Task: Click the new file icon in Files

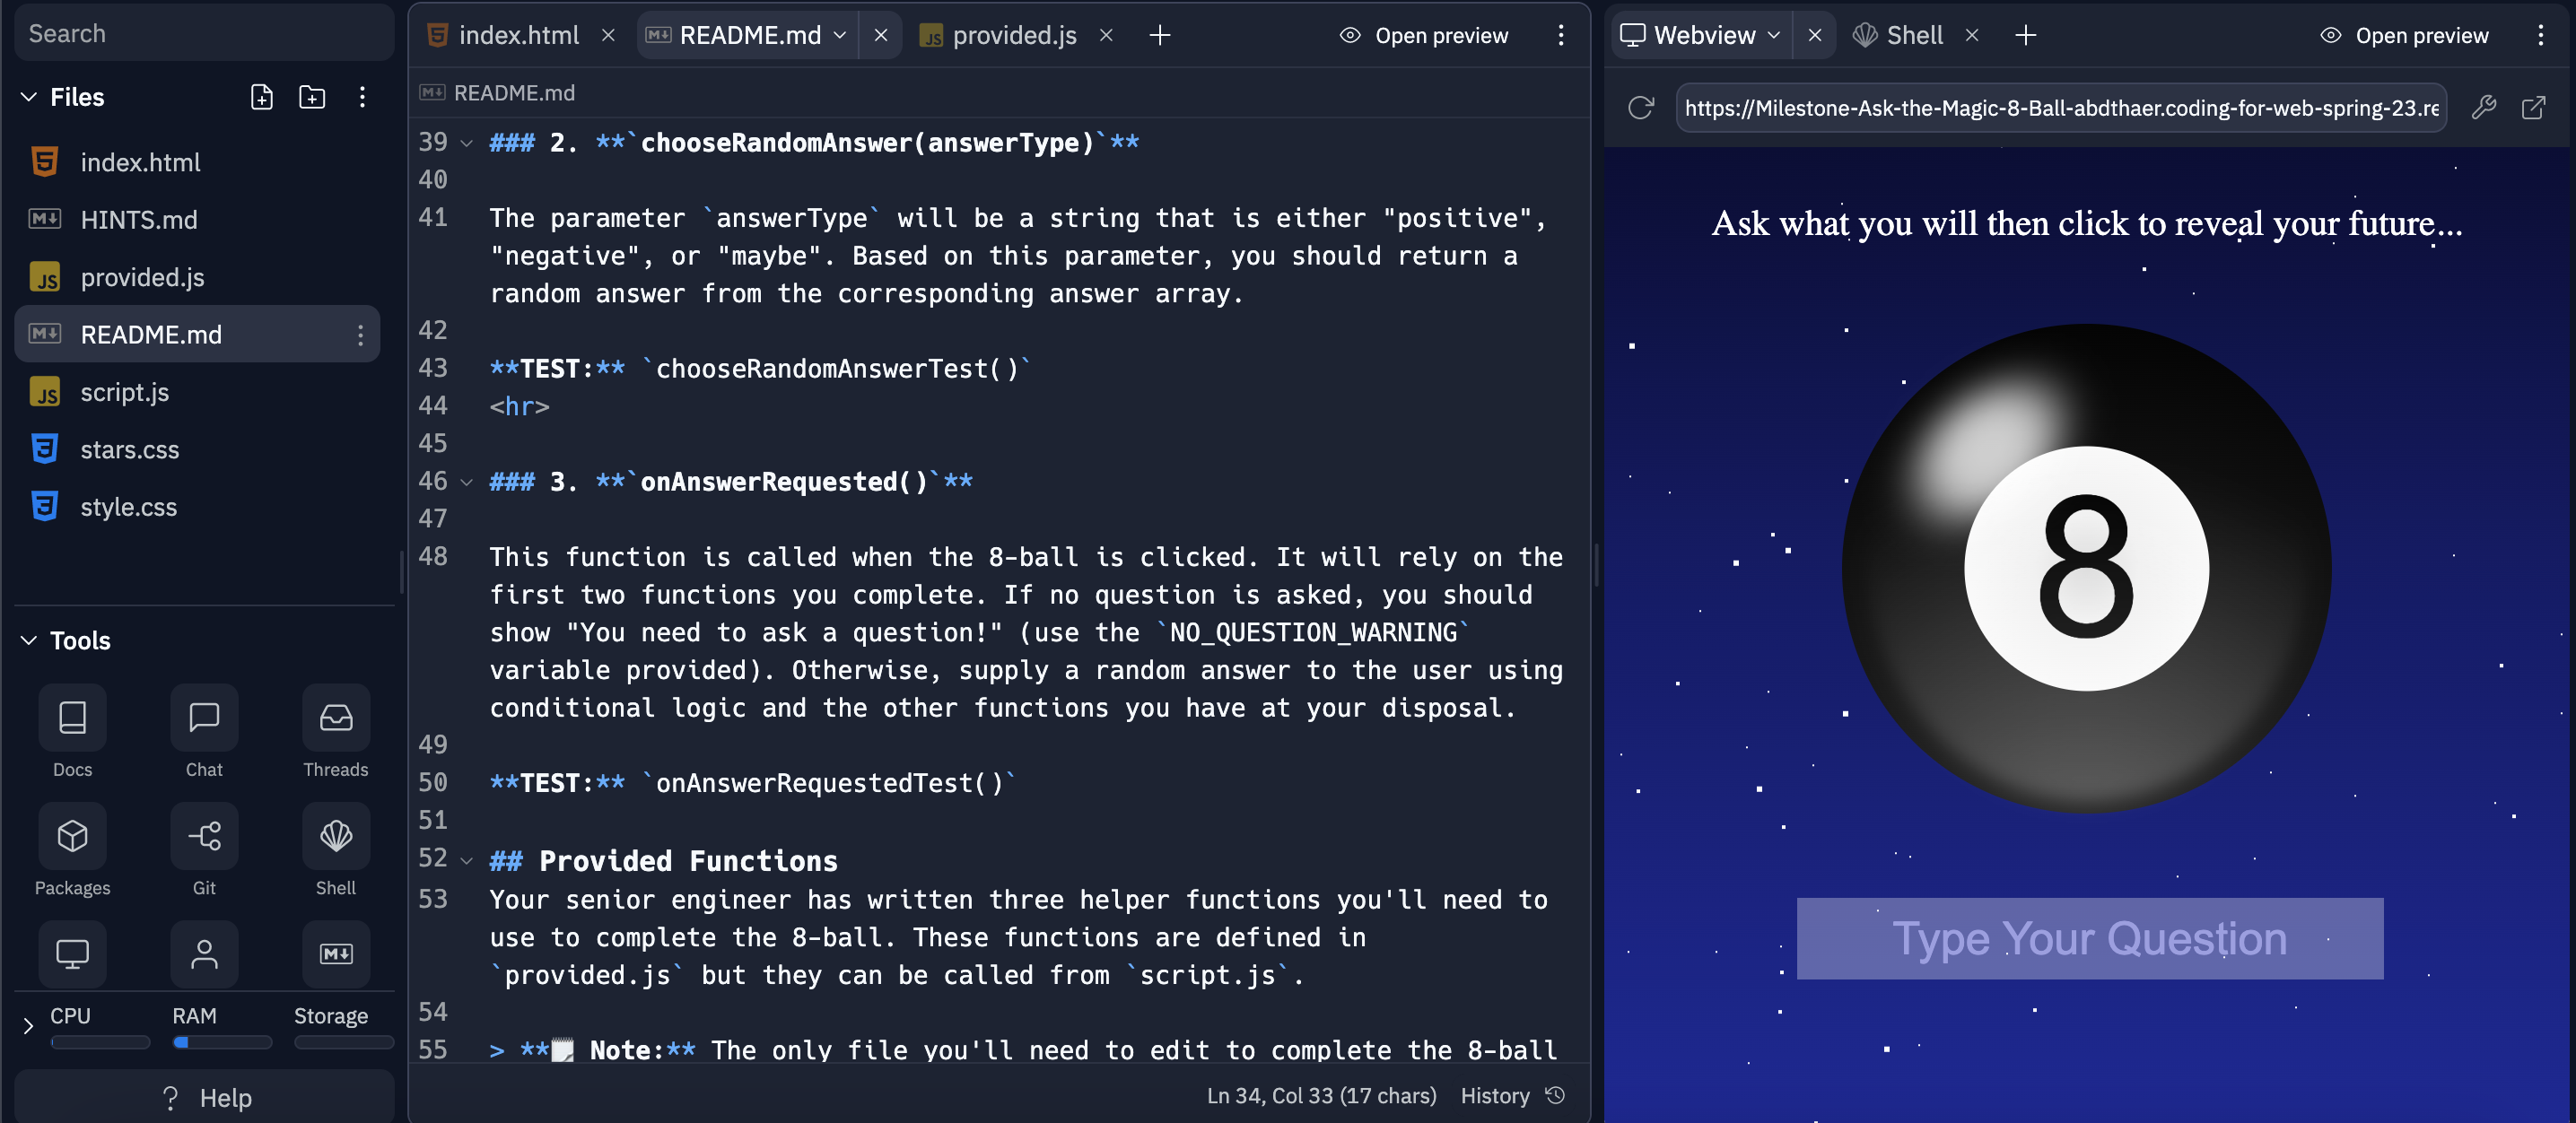Action: click(261, 97)
